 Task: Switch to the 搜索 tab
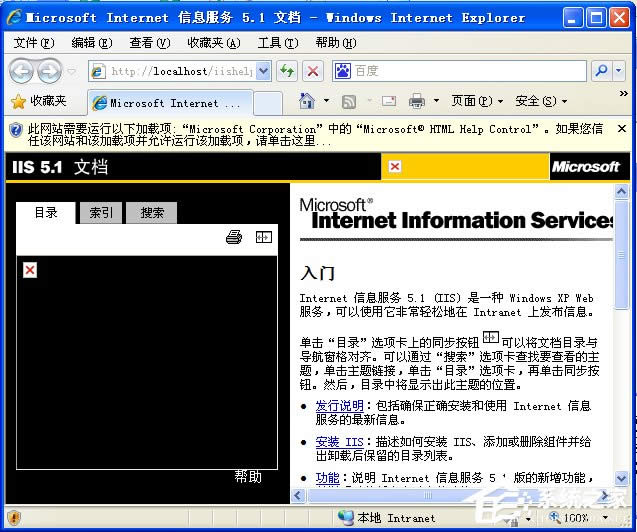(152, 212)
